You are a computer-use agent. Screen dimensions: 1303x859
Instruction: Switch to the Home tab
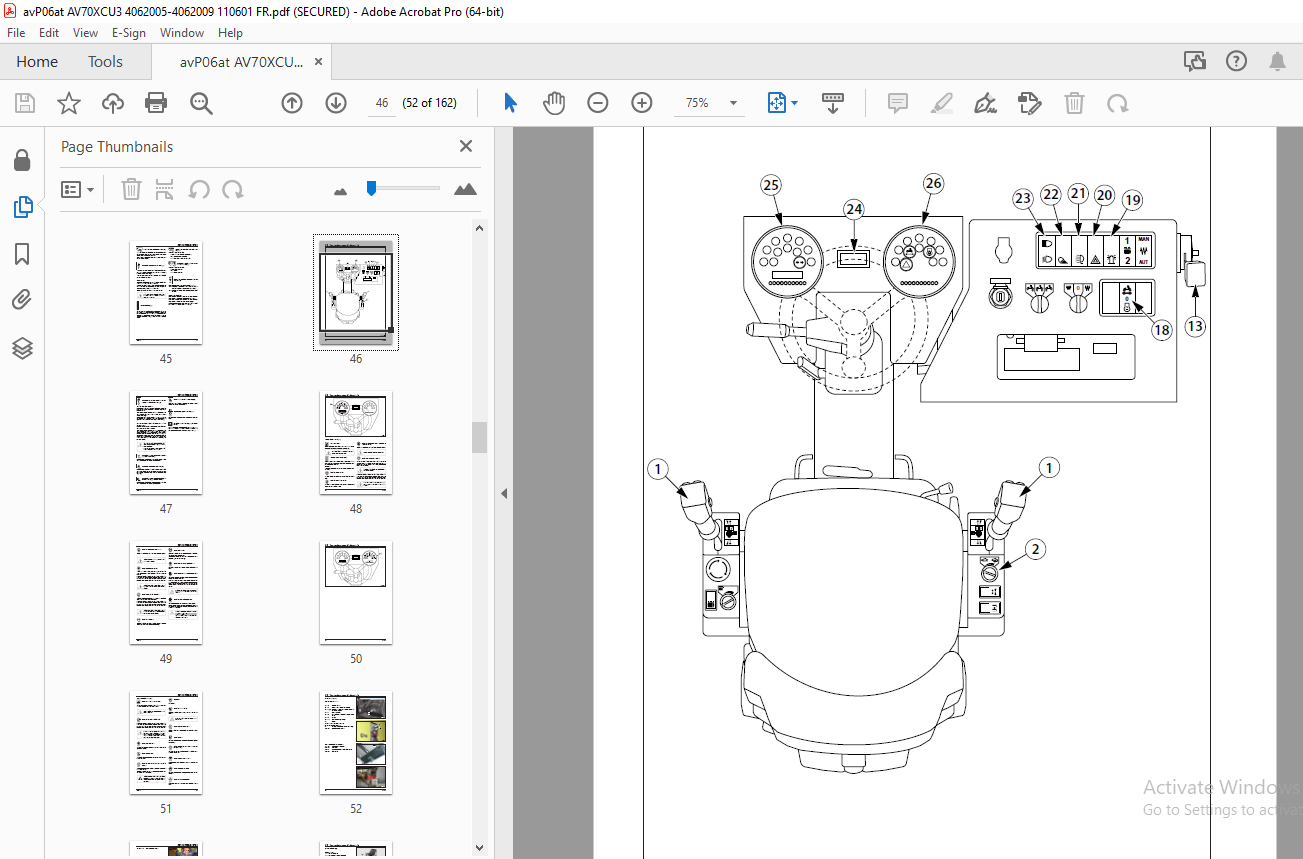[x=37, y=62]
